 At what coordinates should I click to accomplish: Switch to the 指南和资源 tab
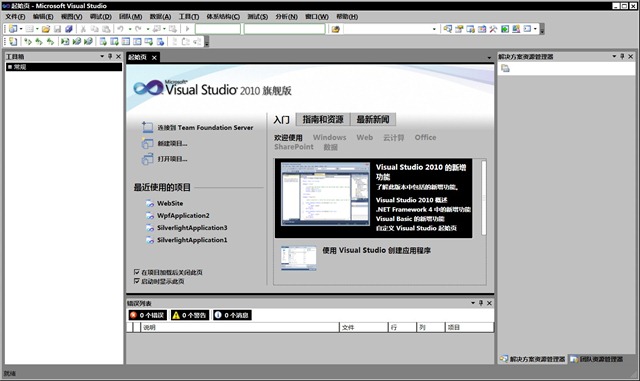coord(323,119)
